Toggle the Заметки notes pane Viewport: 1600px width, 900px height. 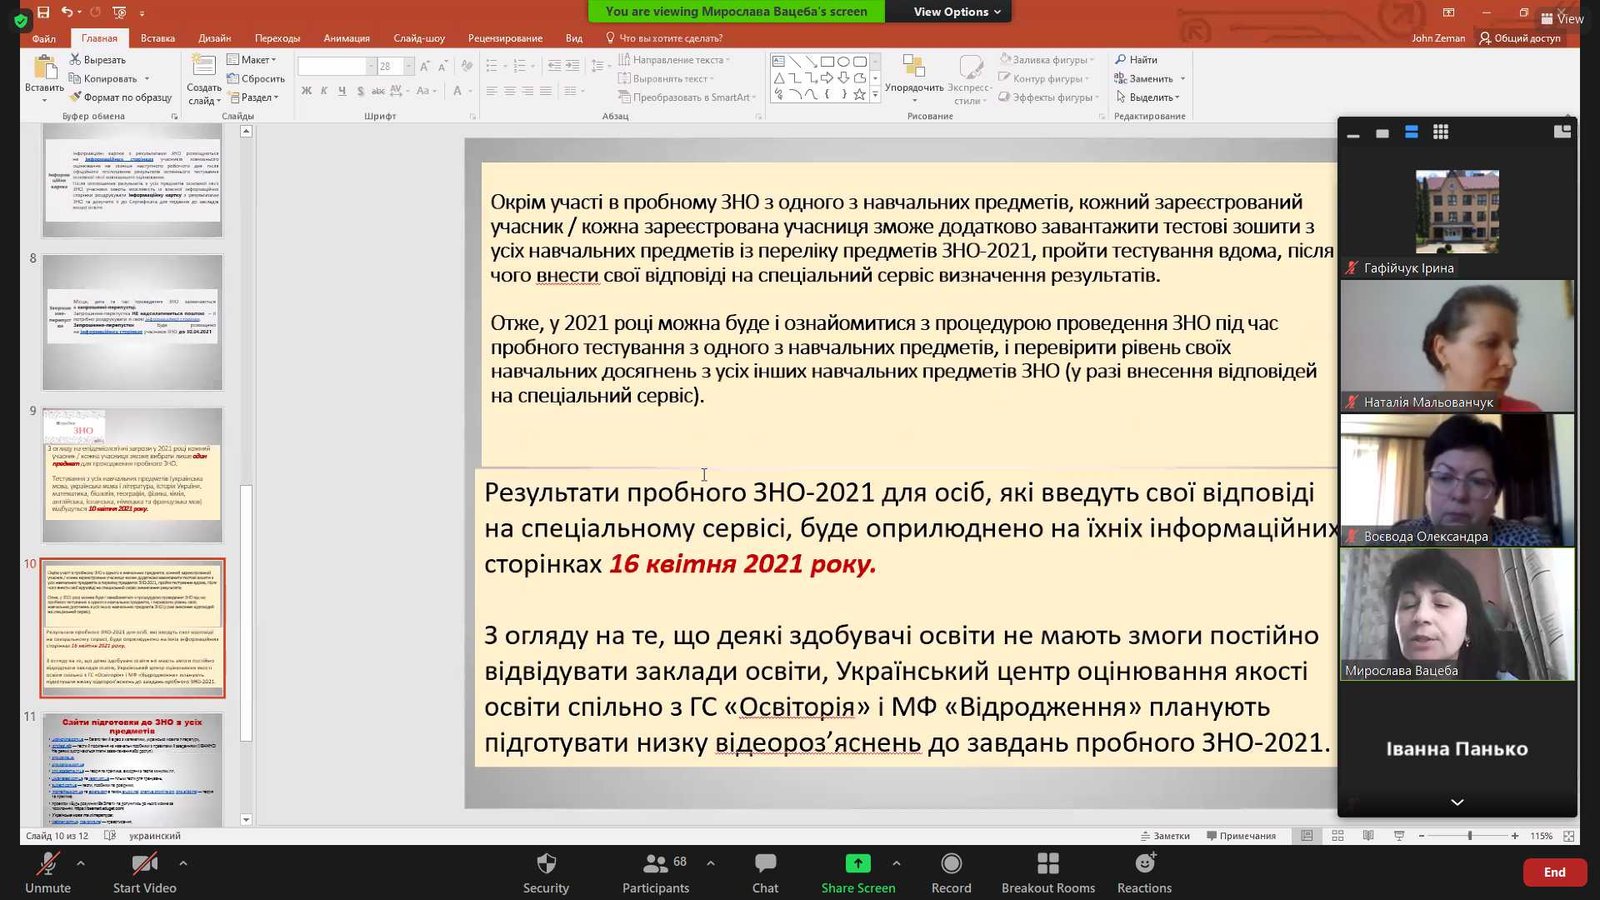1165,836
